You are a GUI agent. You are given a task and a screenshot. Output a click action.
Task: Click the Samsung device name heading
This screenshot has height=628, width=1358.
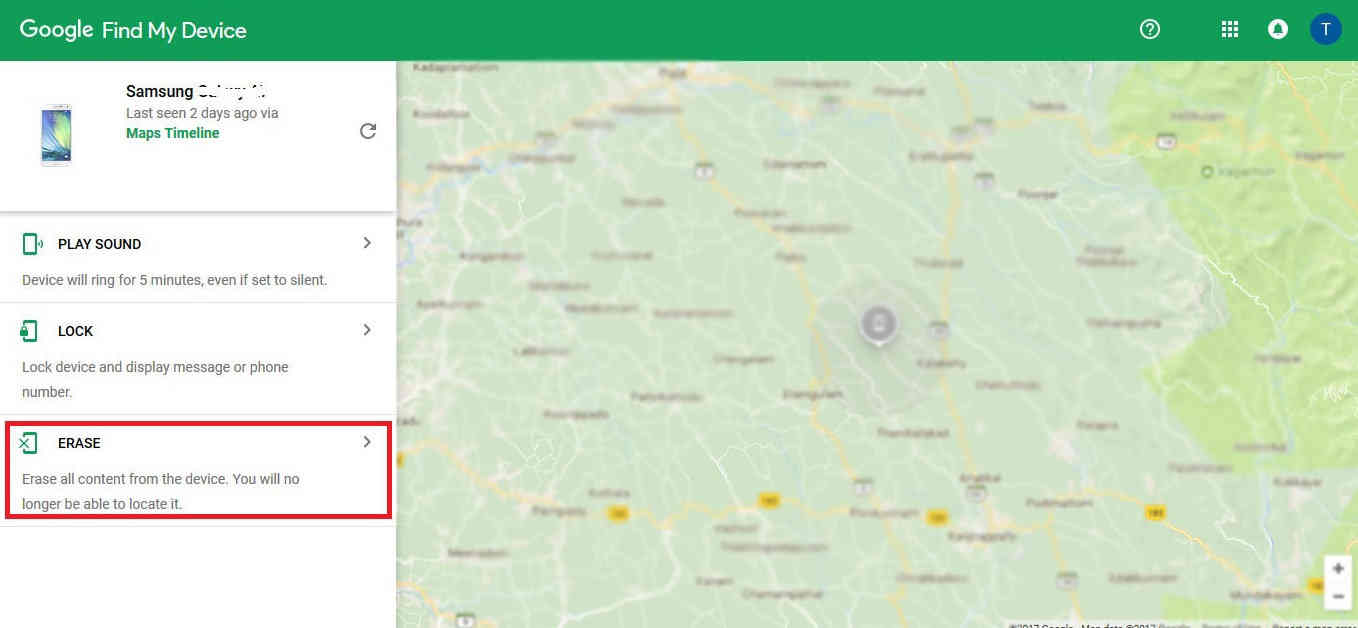point(196,91)
